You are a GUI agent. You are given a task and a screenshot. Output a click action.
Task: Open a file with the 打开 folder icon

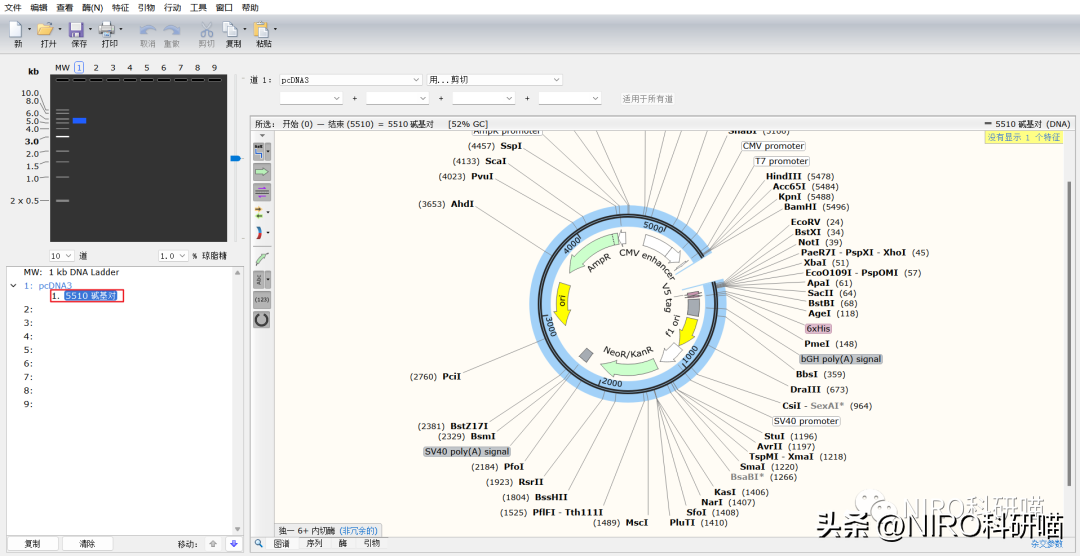coord(45,30)
